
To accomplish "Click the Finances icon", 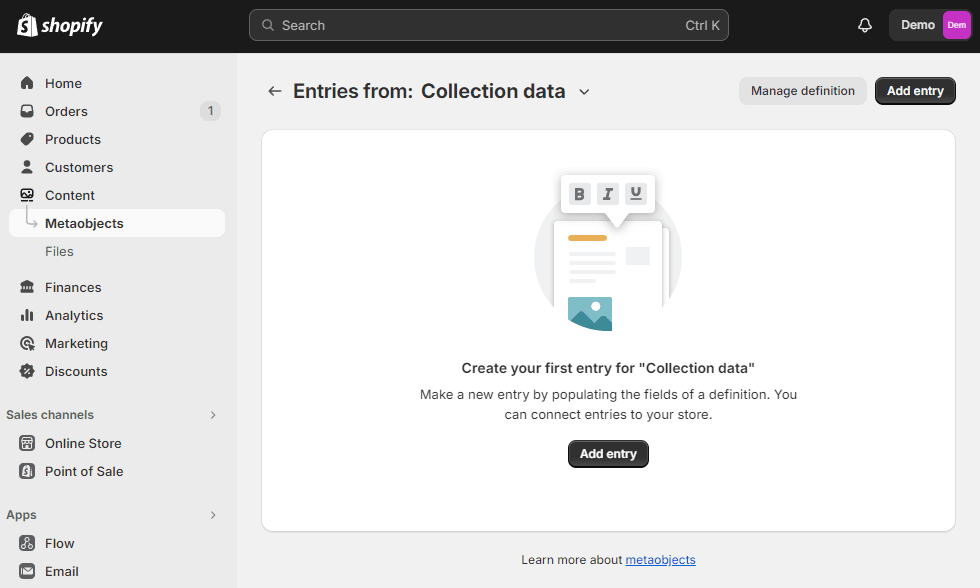I will pos(27,287).
